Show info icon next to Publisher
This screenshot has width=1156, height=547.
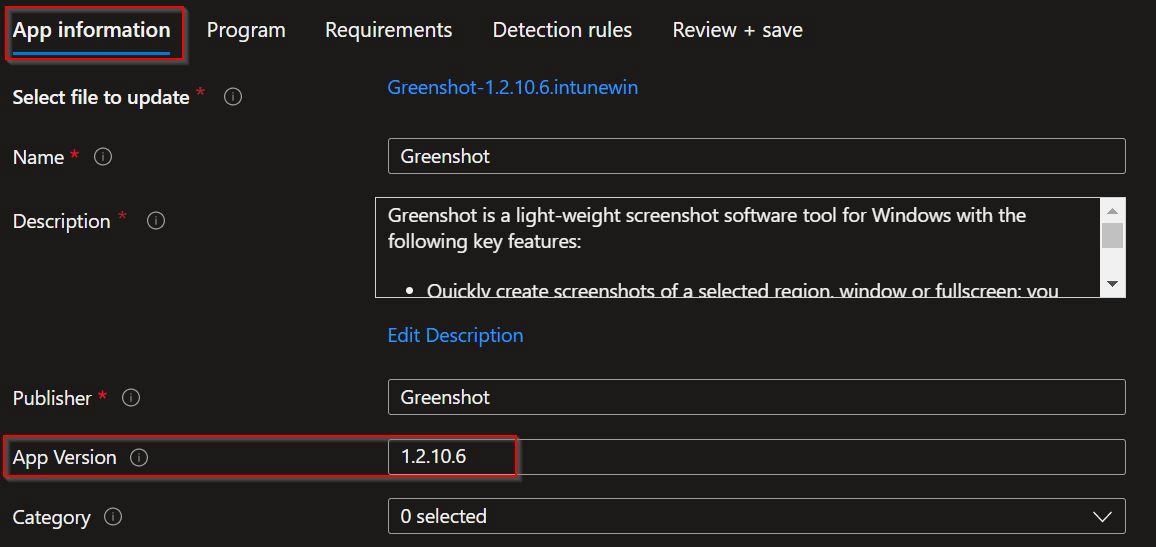click(x=130, y=397)
